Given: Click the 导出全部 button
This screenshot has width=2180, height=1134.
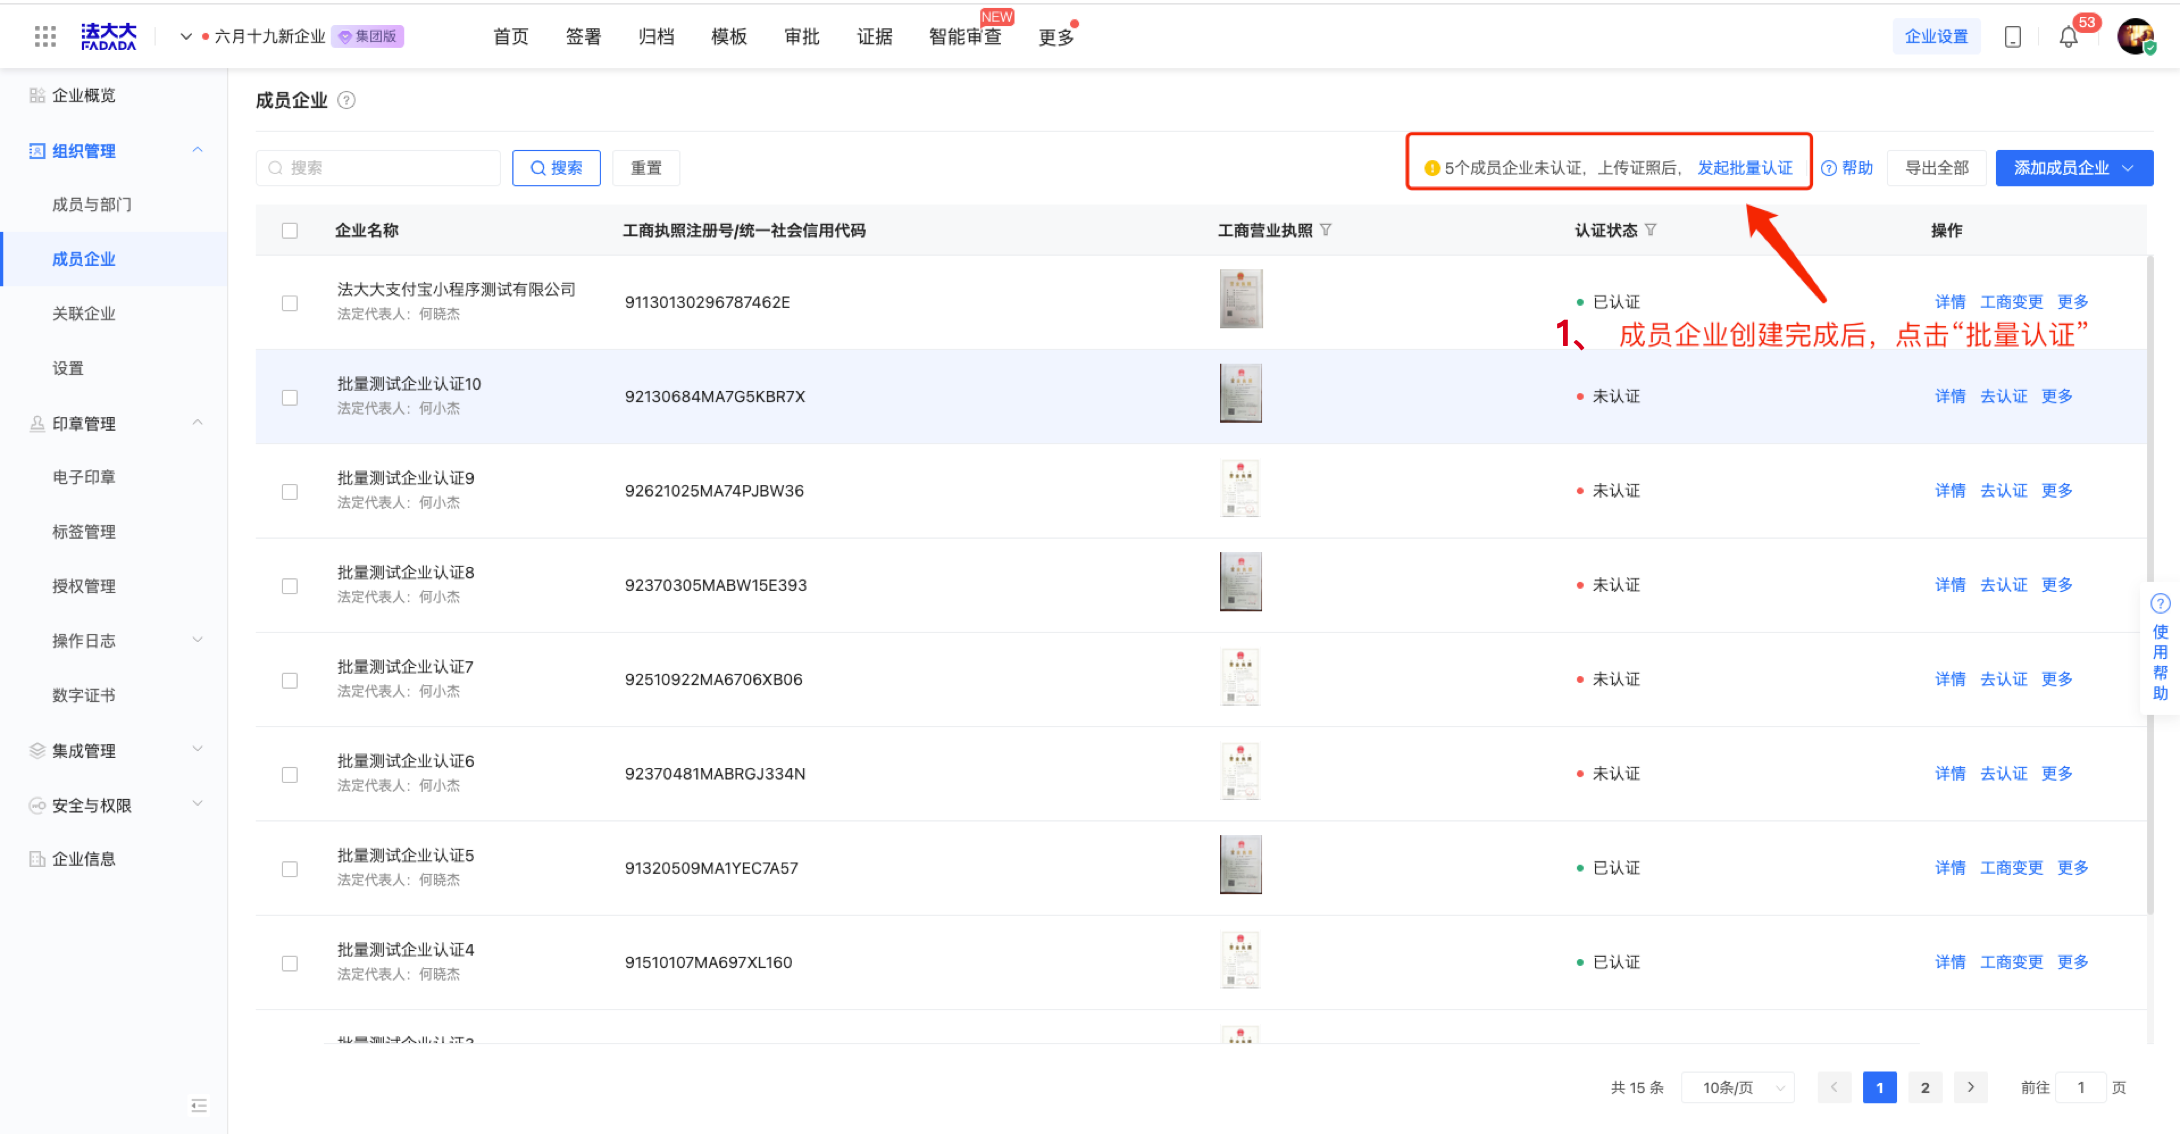Looking at the screenshot, I should (x=1936, y=168).
